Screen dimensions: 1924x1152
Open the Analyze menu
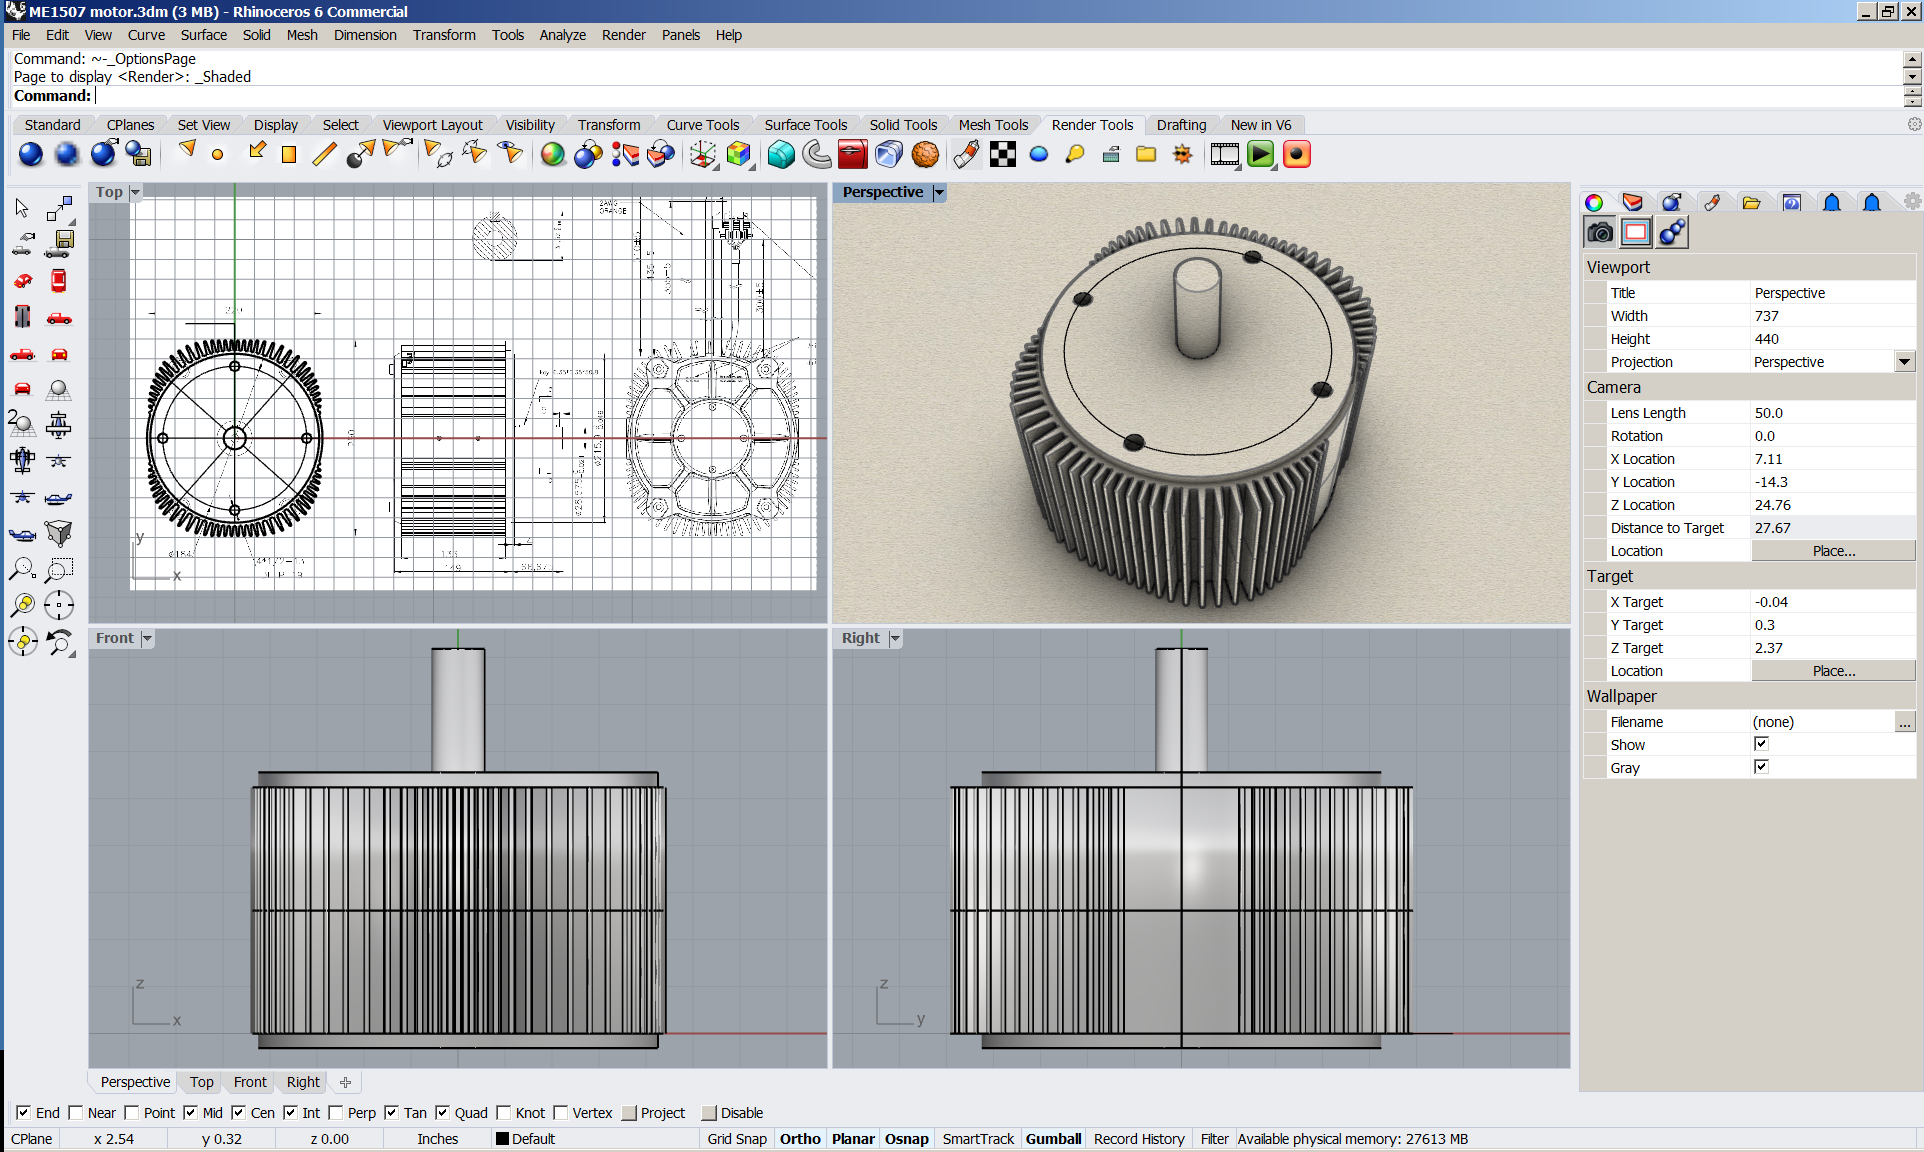click(x=563, y=35)
